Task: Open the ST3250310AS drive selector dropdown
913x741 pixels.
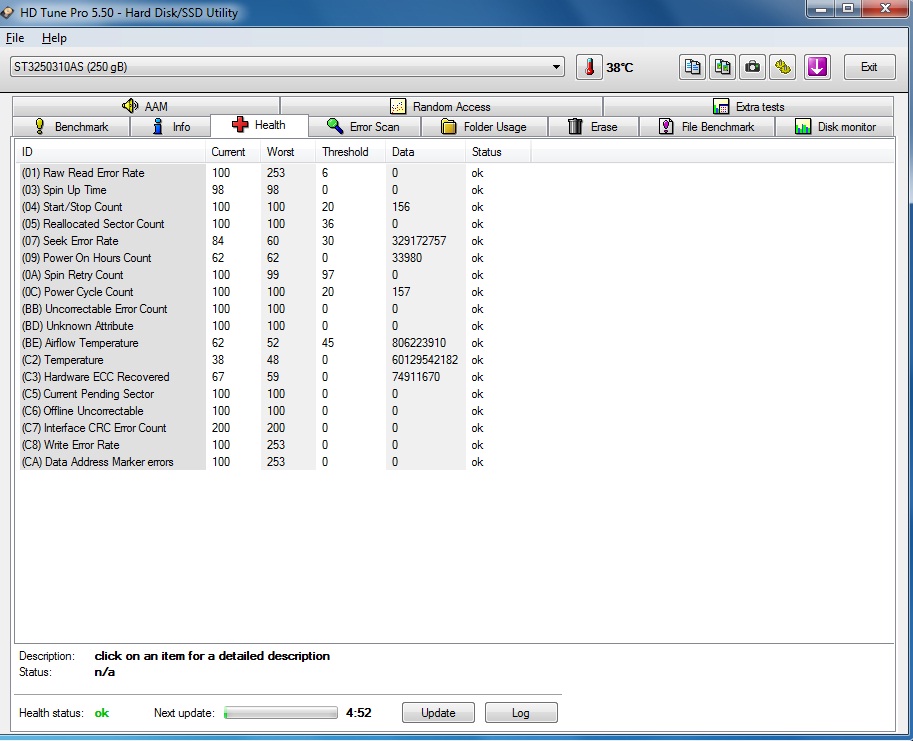Action: coord(288,67)
